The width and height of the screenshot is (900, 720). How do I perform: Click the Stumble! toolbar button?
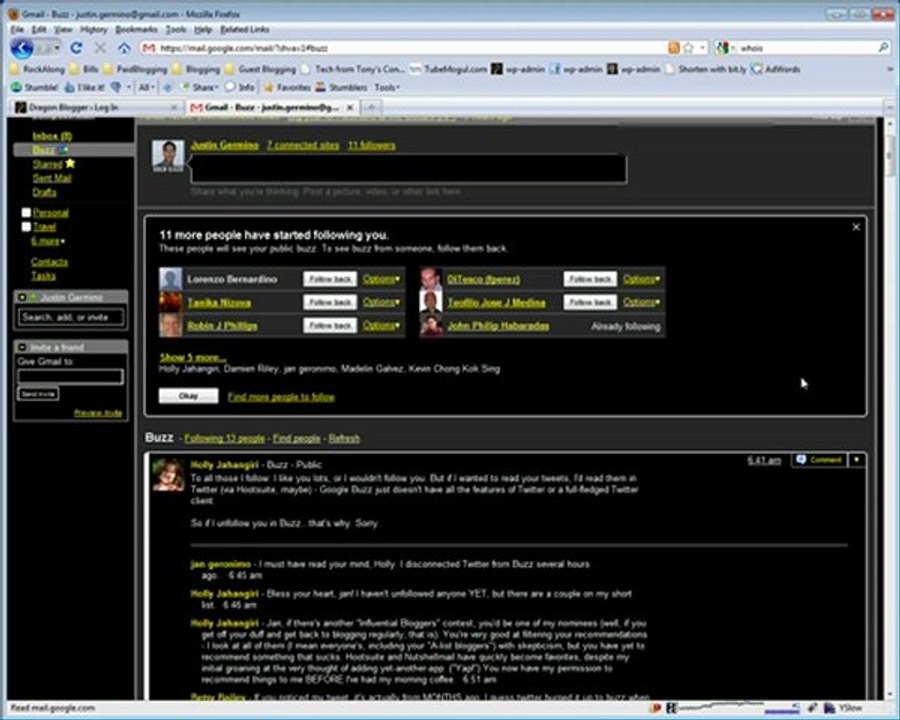point(35,87)
